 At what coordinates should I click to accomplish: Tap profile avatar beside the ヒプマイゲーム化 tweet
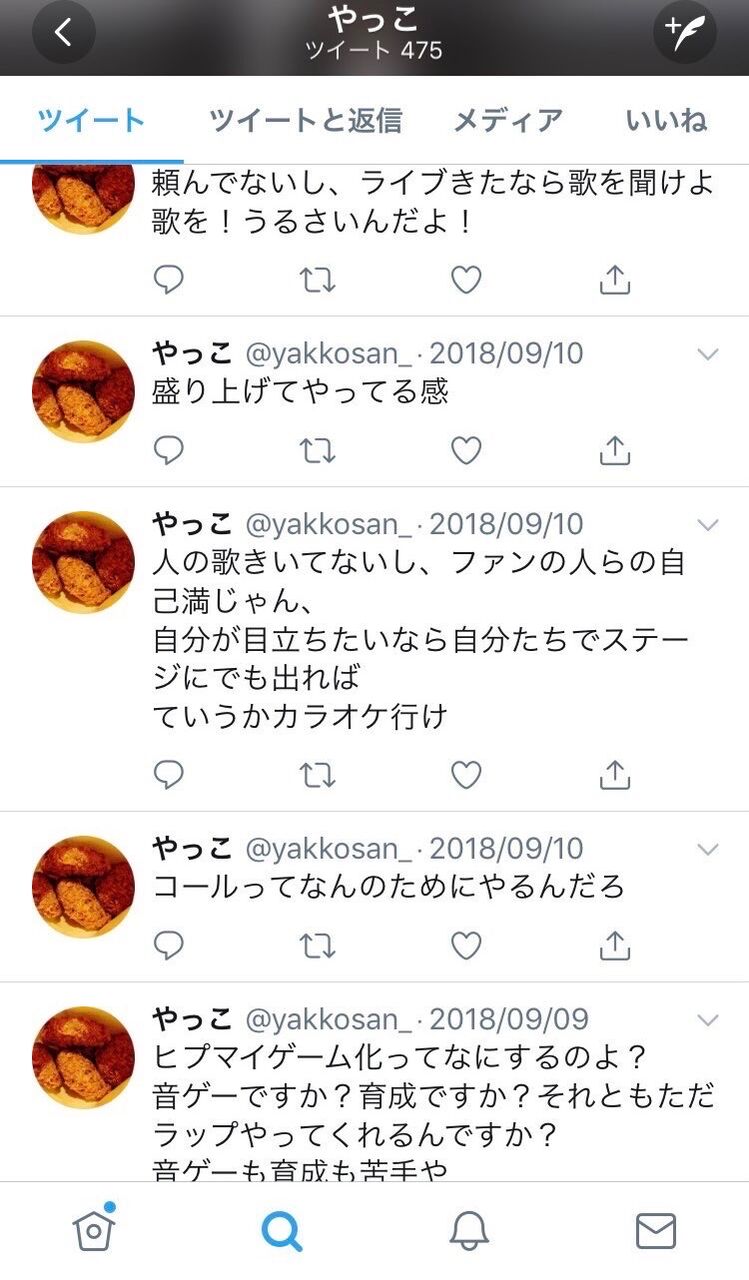(x=83, y=1057)
